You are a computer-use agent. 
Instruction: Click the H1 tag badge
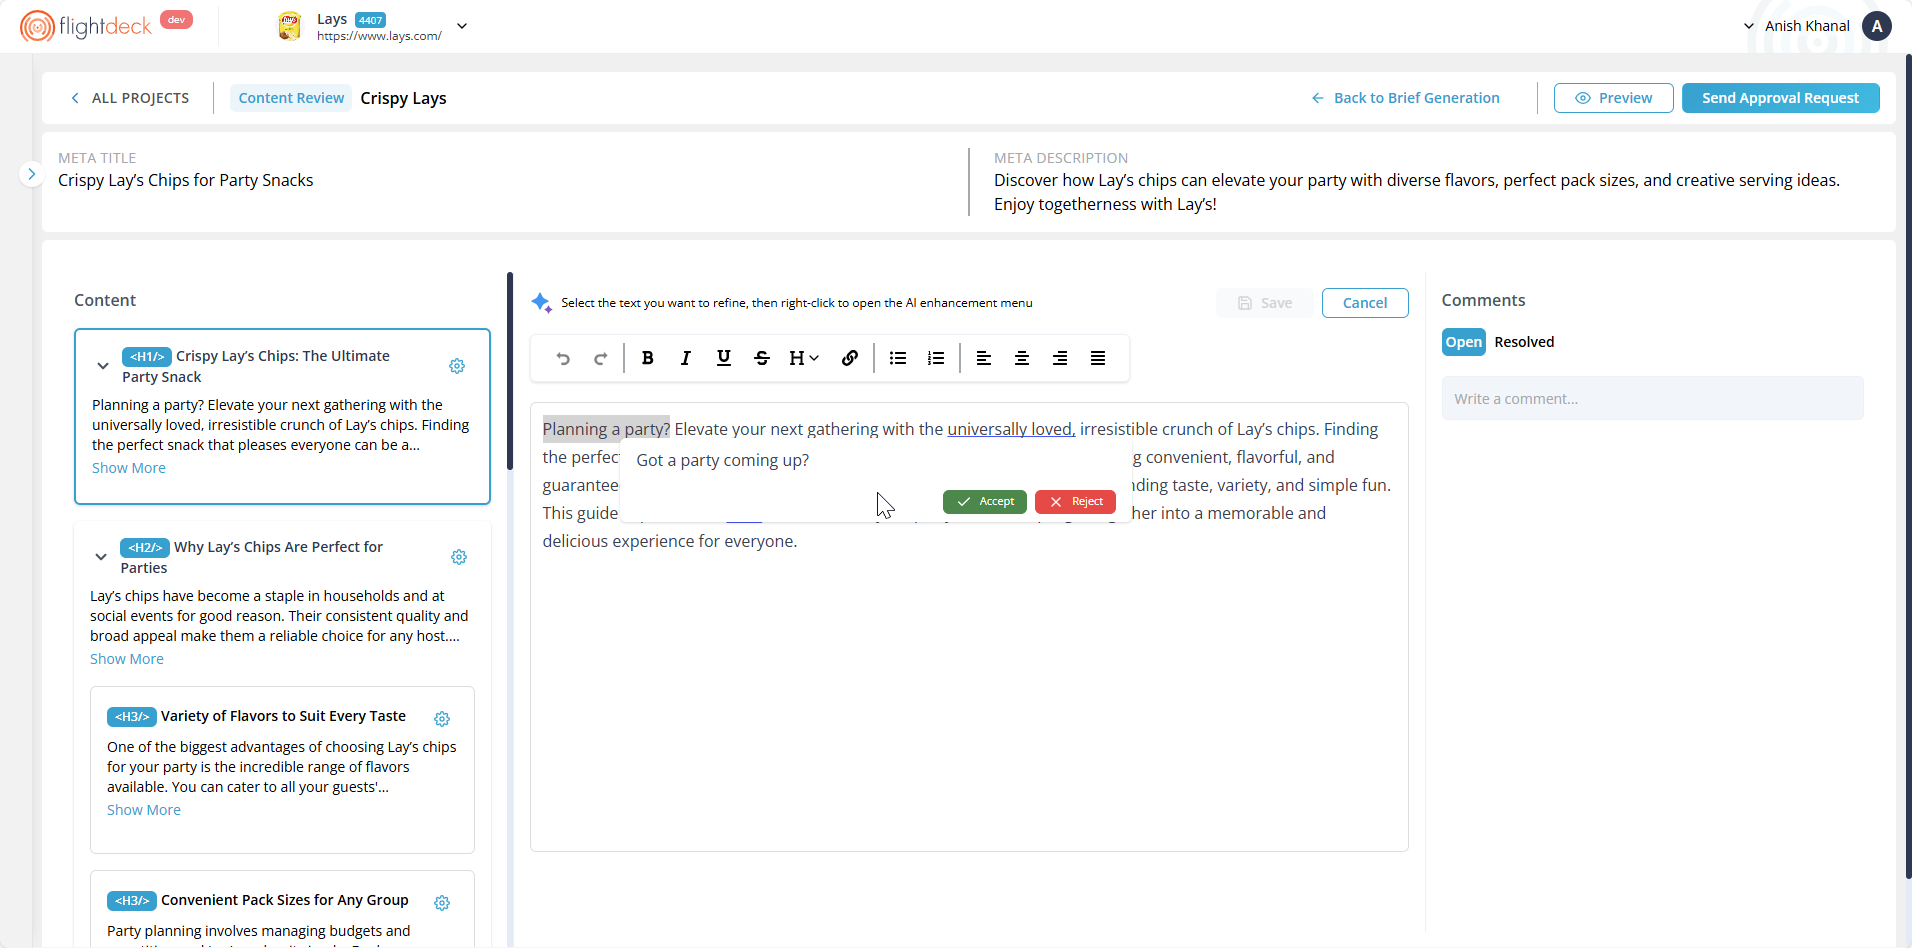[x=147, y=356]
